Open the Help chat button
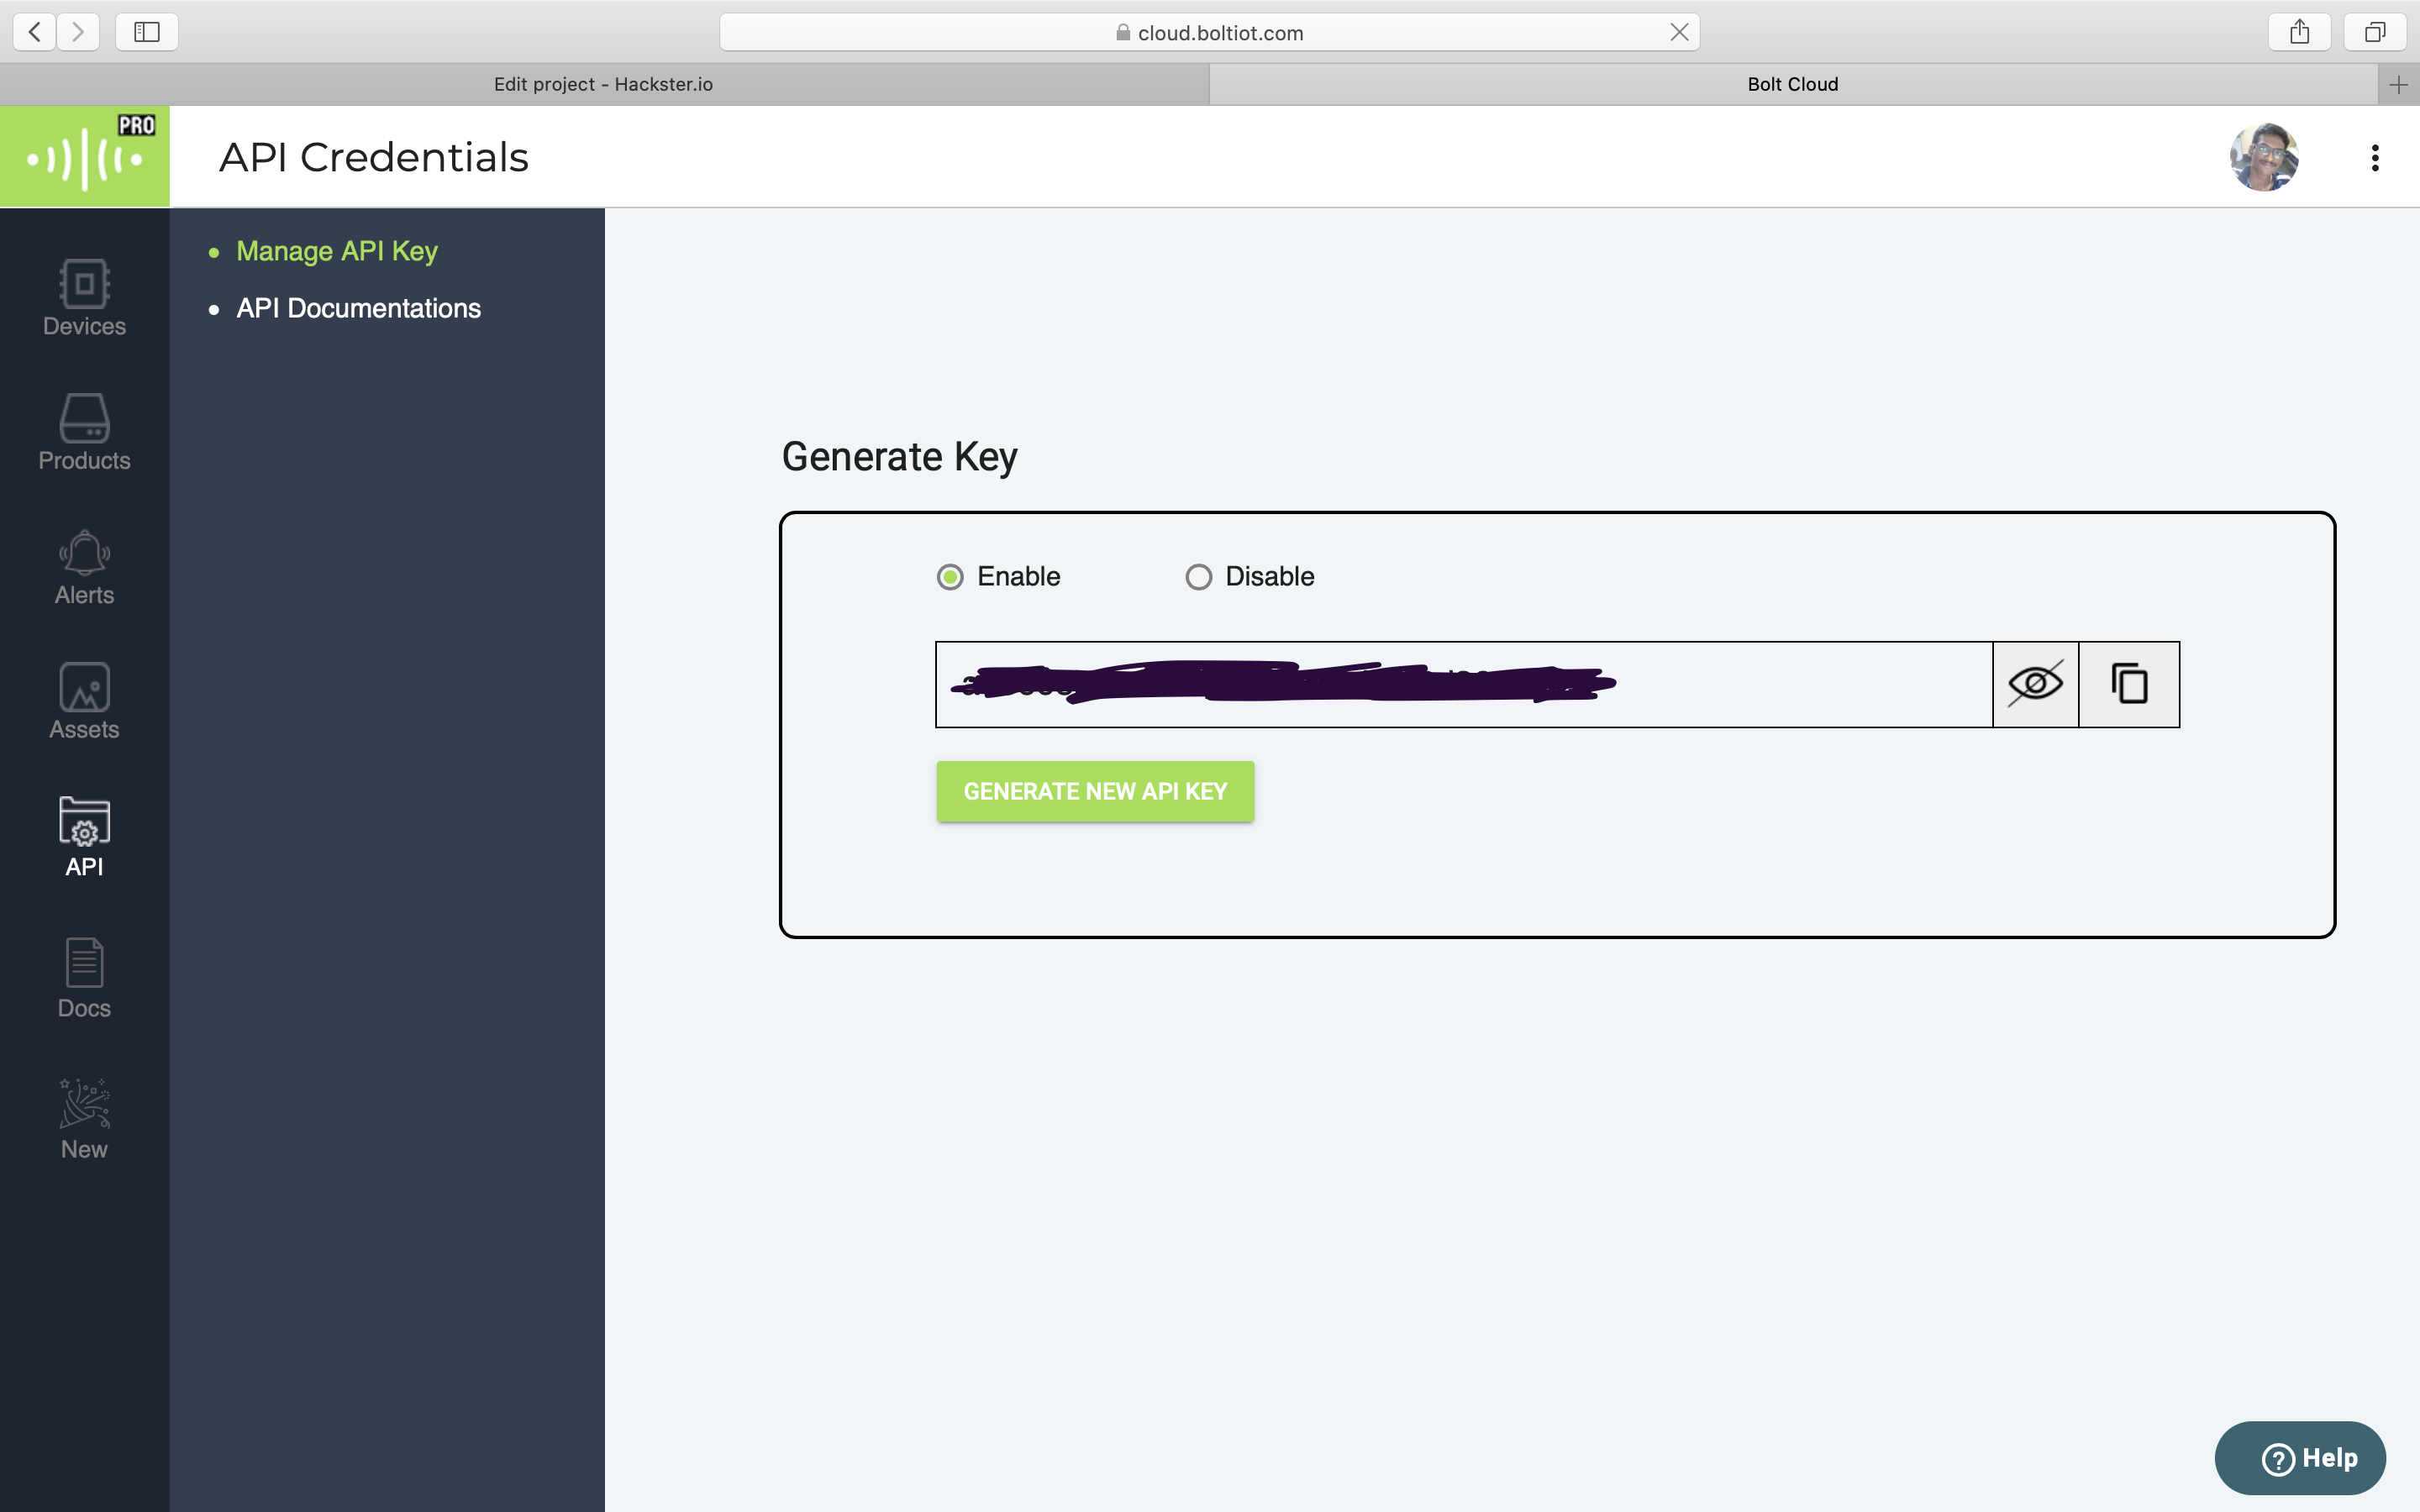Viewport: 2420px width, 1512px height. click(2300, 1457)
